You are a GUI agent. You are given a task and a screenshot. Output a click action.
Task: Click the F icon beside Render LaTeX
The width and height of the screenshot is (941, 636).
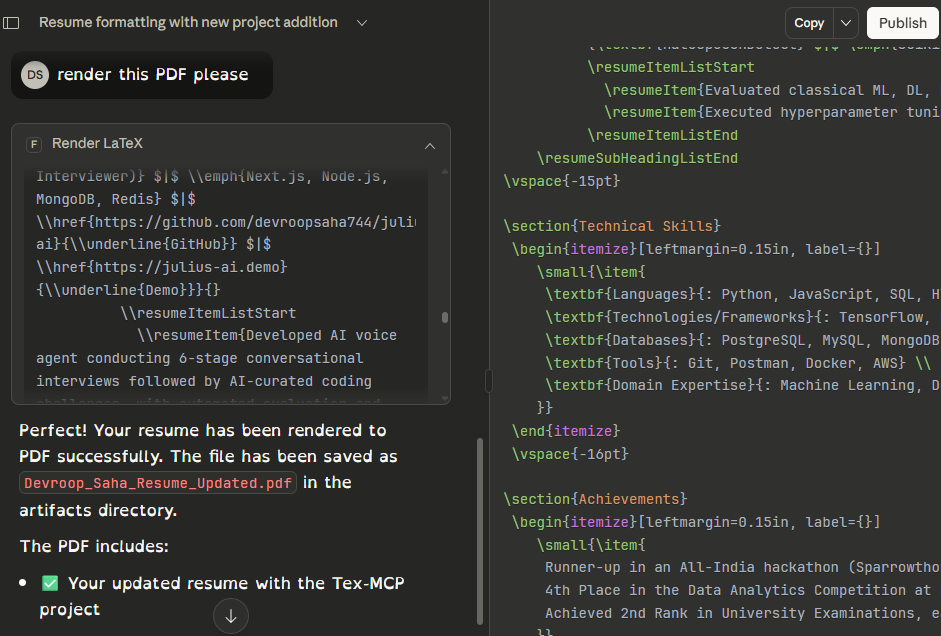click(34, 144)
